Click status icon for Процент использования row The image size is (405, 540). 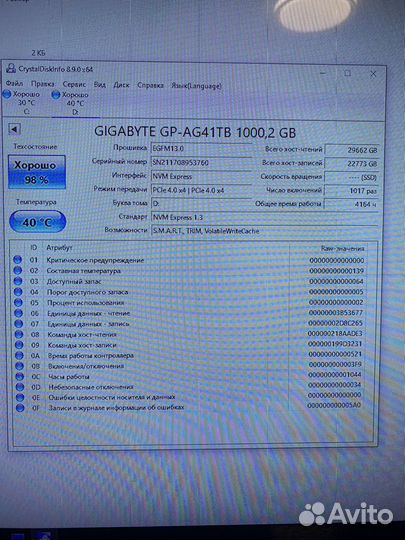[x=18, y=303]
